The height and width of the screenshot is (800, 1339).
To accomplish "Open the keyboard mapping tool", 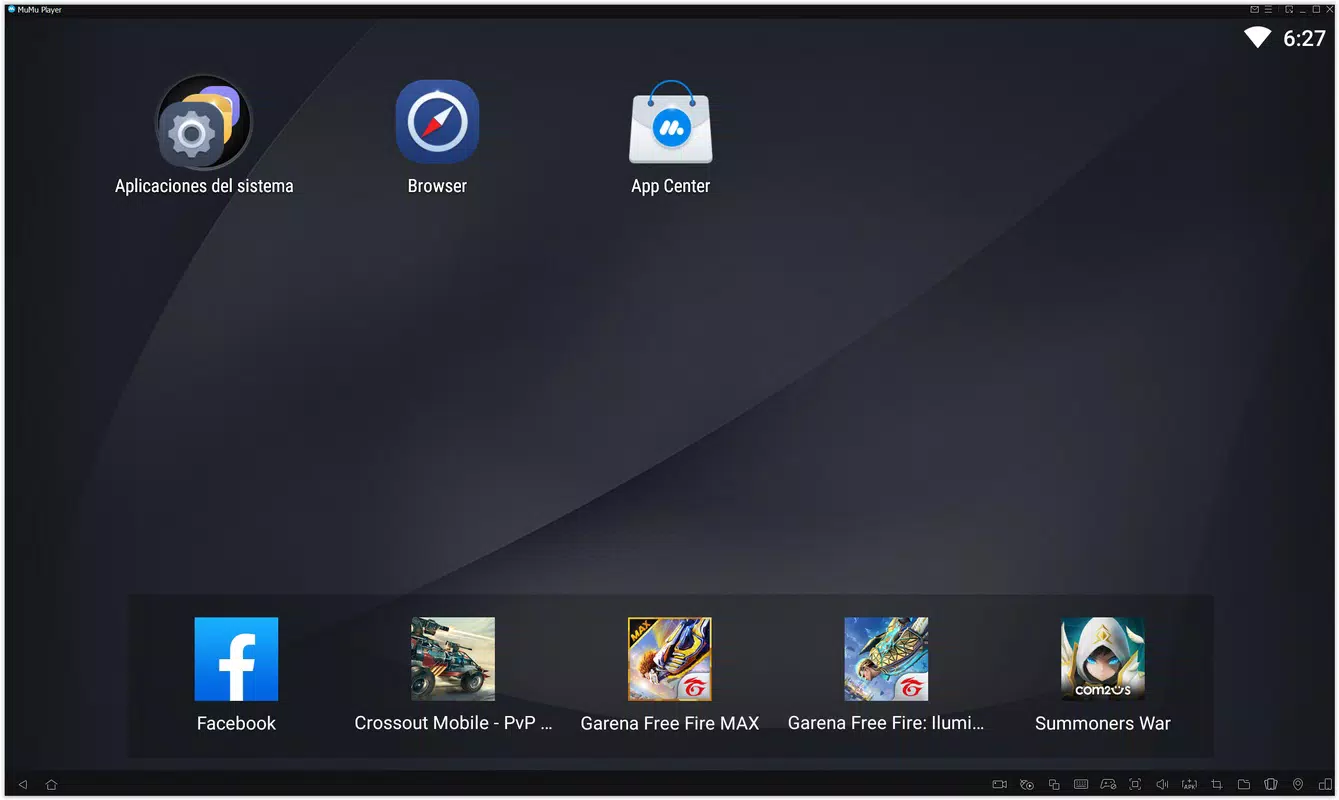I will [1081, 785].
